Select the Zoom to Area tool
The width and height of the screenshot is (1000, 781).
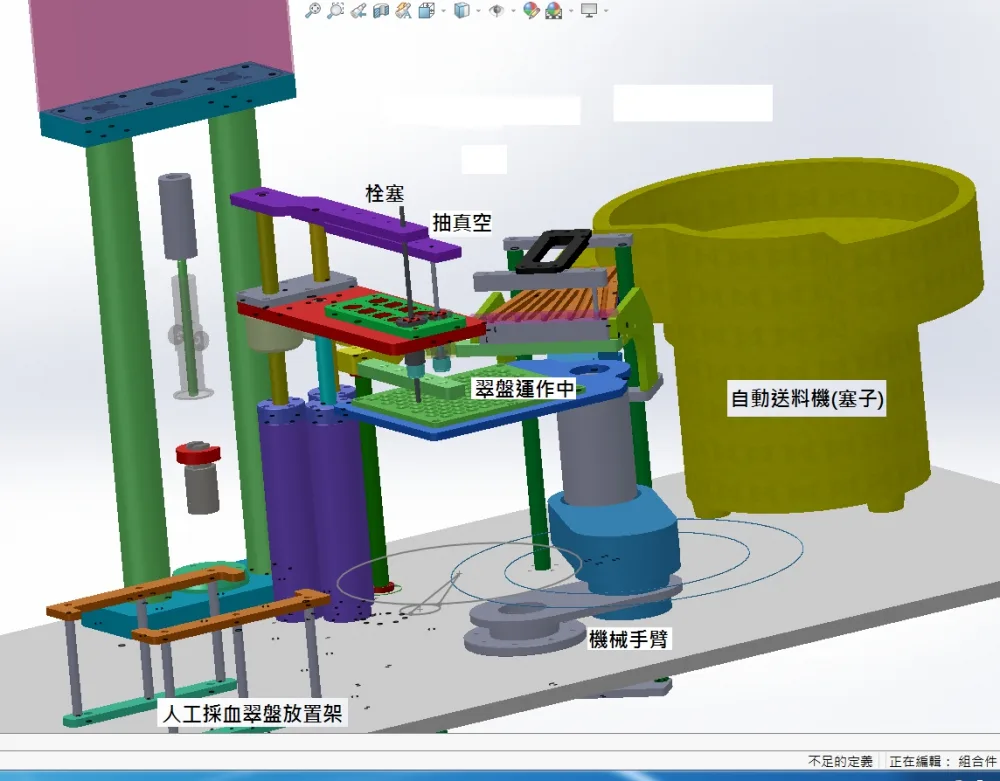[335, 10]
